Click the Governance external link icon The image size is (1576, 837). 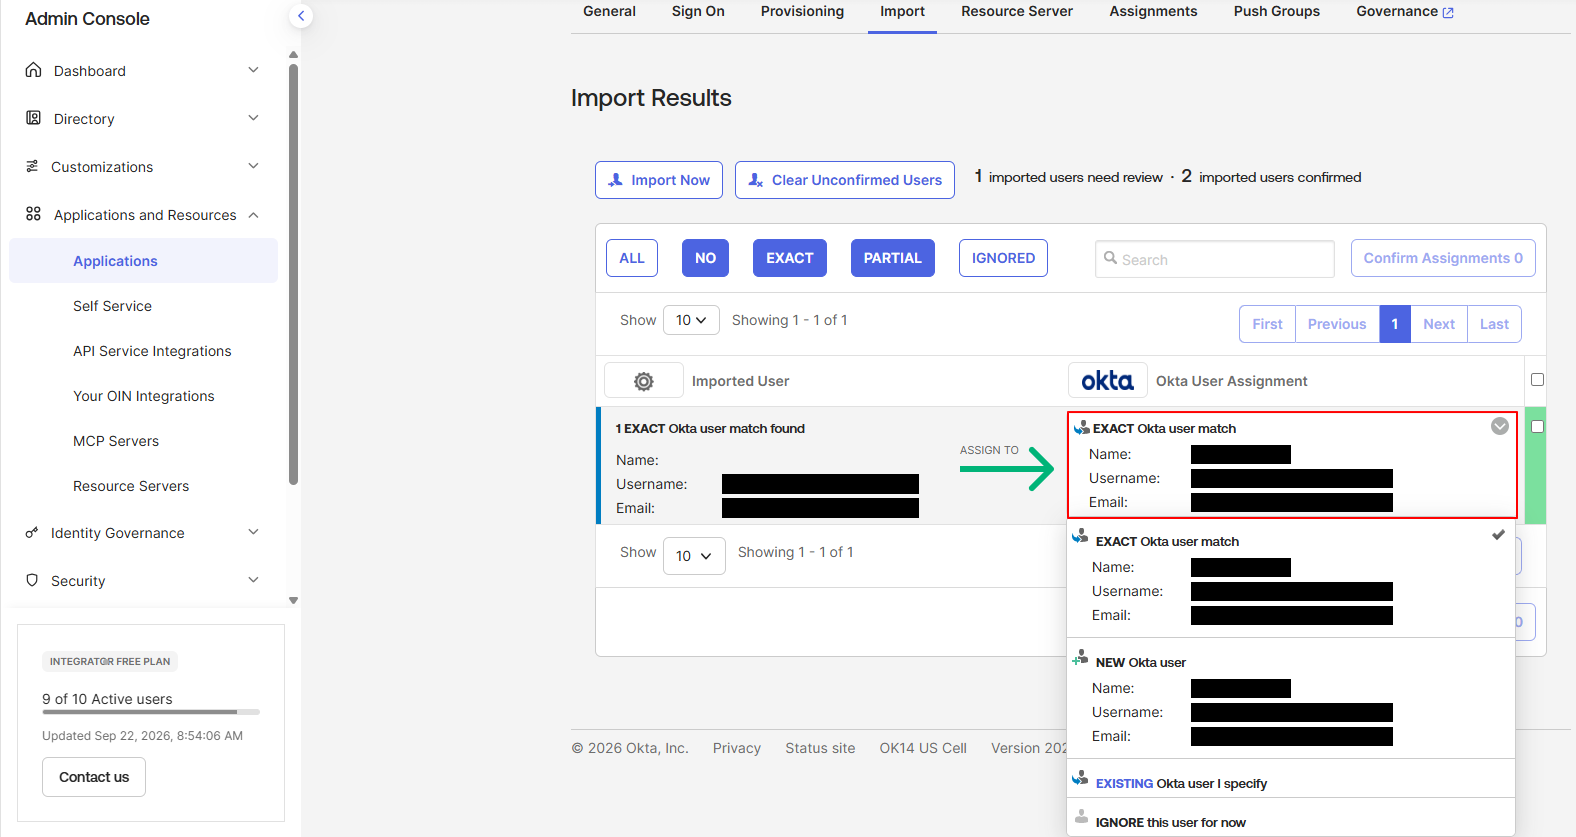click(x=1448, y=12)
